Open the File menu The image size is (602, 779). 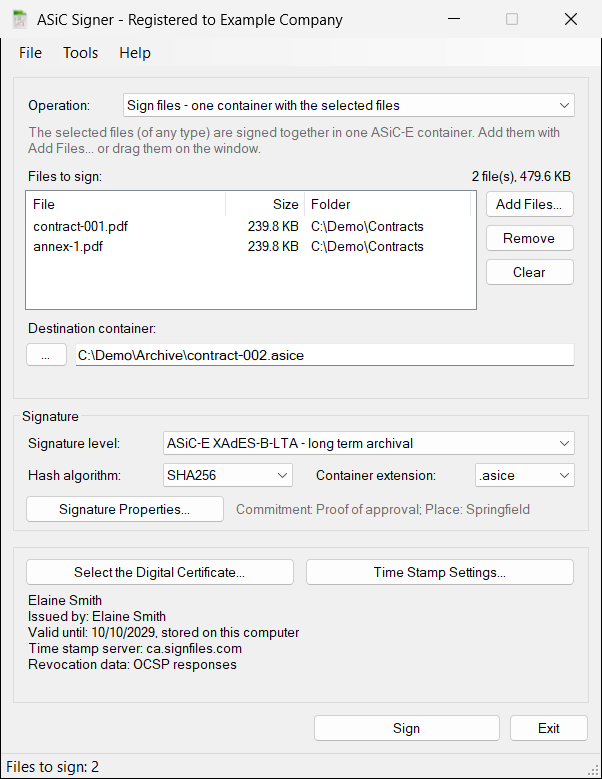coord(30,53)
